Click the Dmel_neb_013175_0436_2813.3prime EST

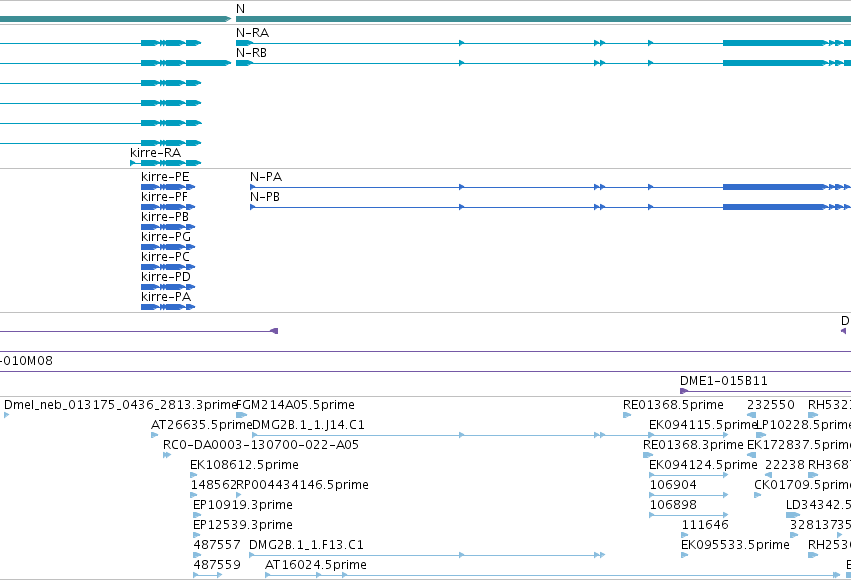click(x=7, y=415)
